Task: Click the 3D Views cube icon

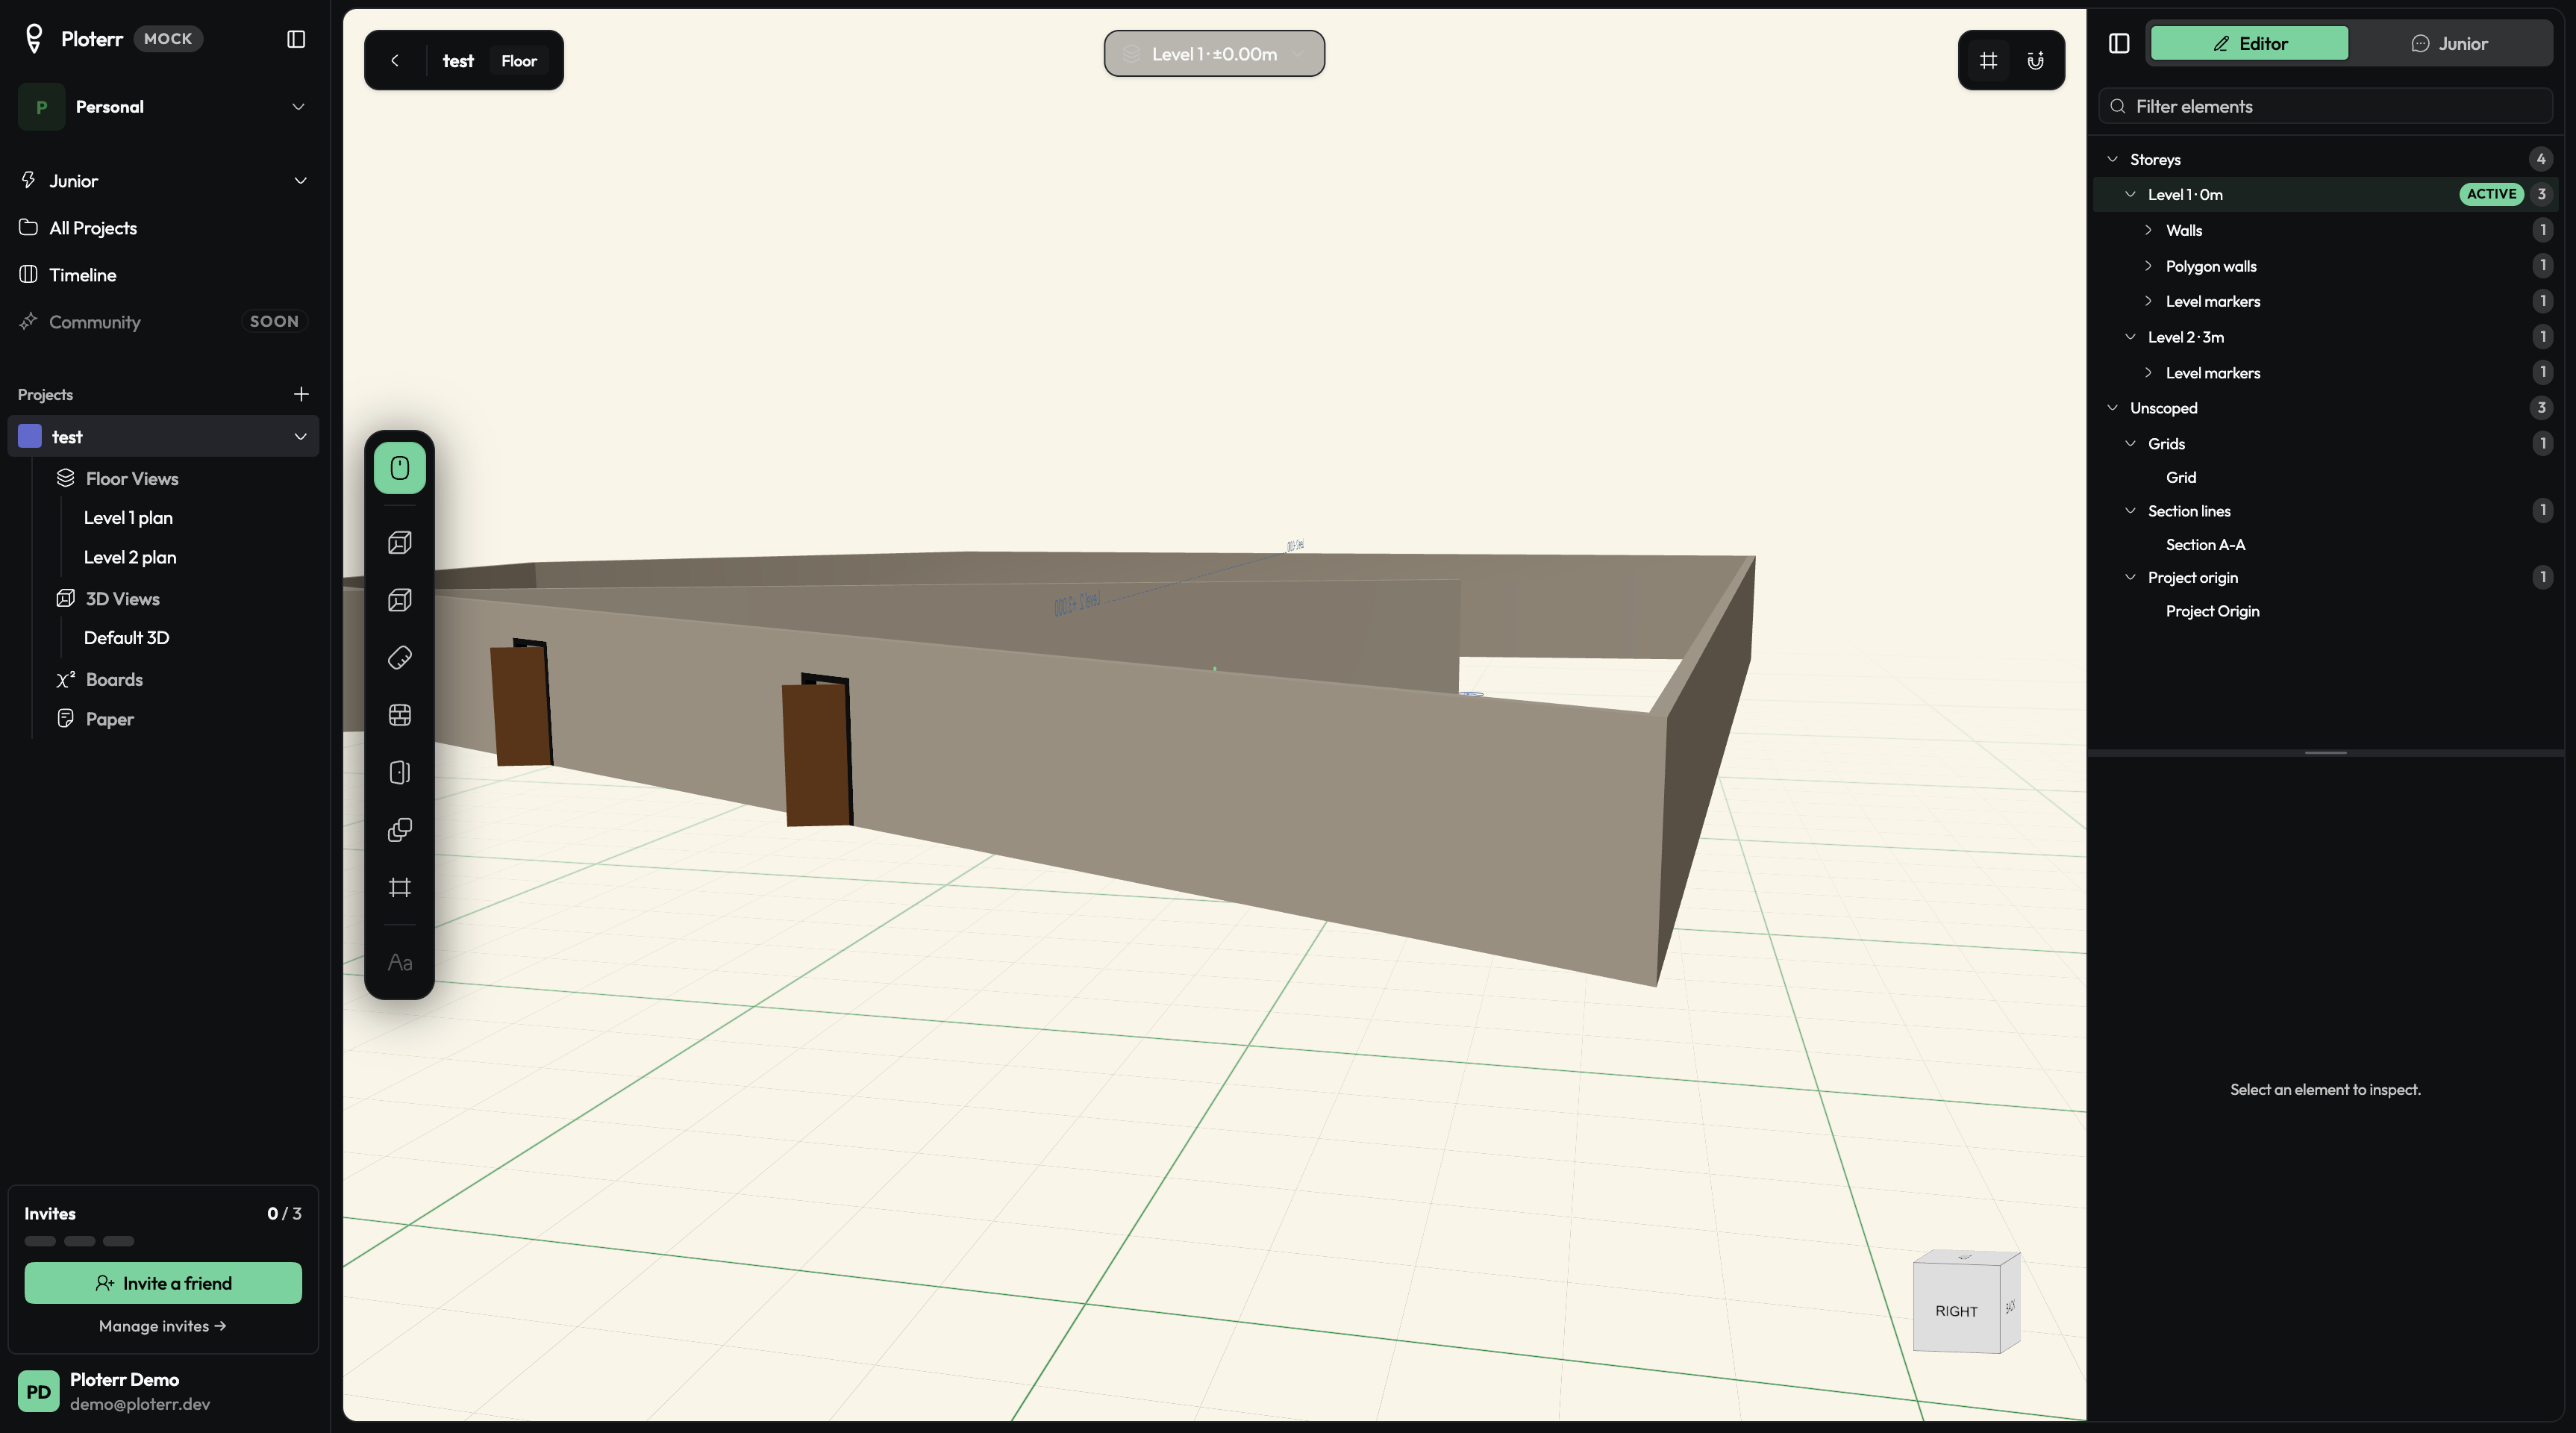Action: [66, 598]
